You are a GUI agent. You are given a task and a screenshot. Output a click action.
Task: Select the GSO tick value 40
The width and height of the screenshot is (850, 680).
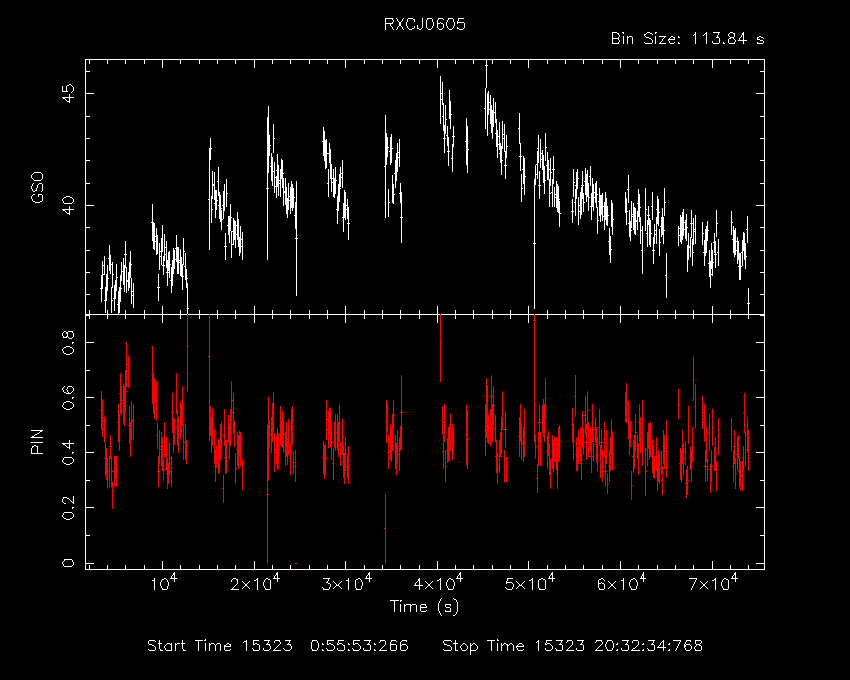[69, 206]
